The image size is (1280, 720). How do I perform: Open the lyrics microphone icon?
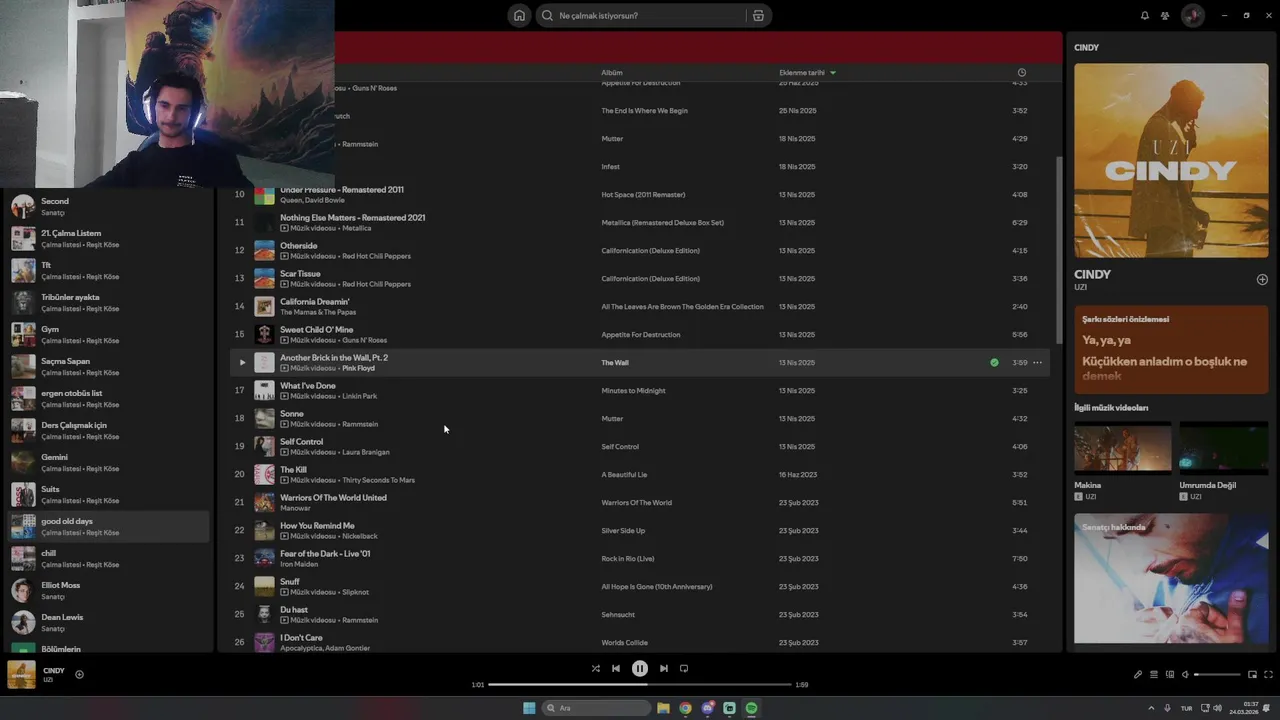click(1138, 675)
